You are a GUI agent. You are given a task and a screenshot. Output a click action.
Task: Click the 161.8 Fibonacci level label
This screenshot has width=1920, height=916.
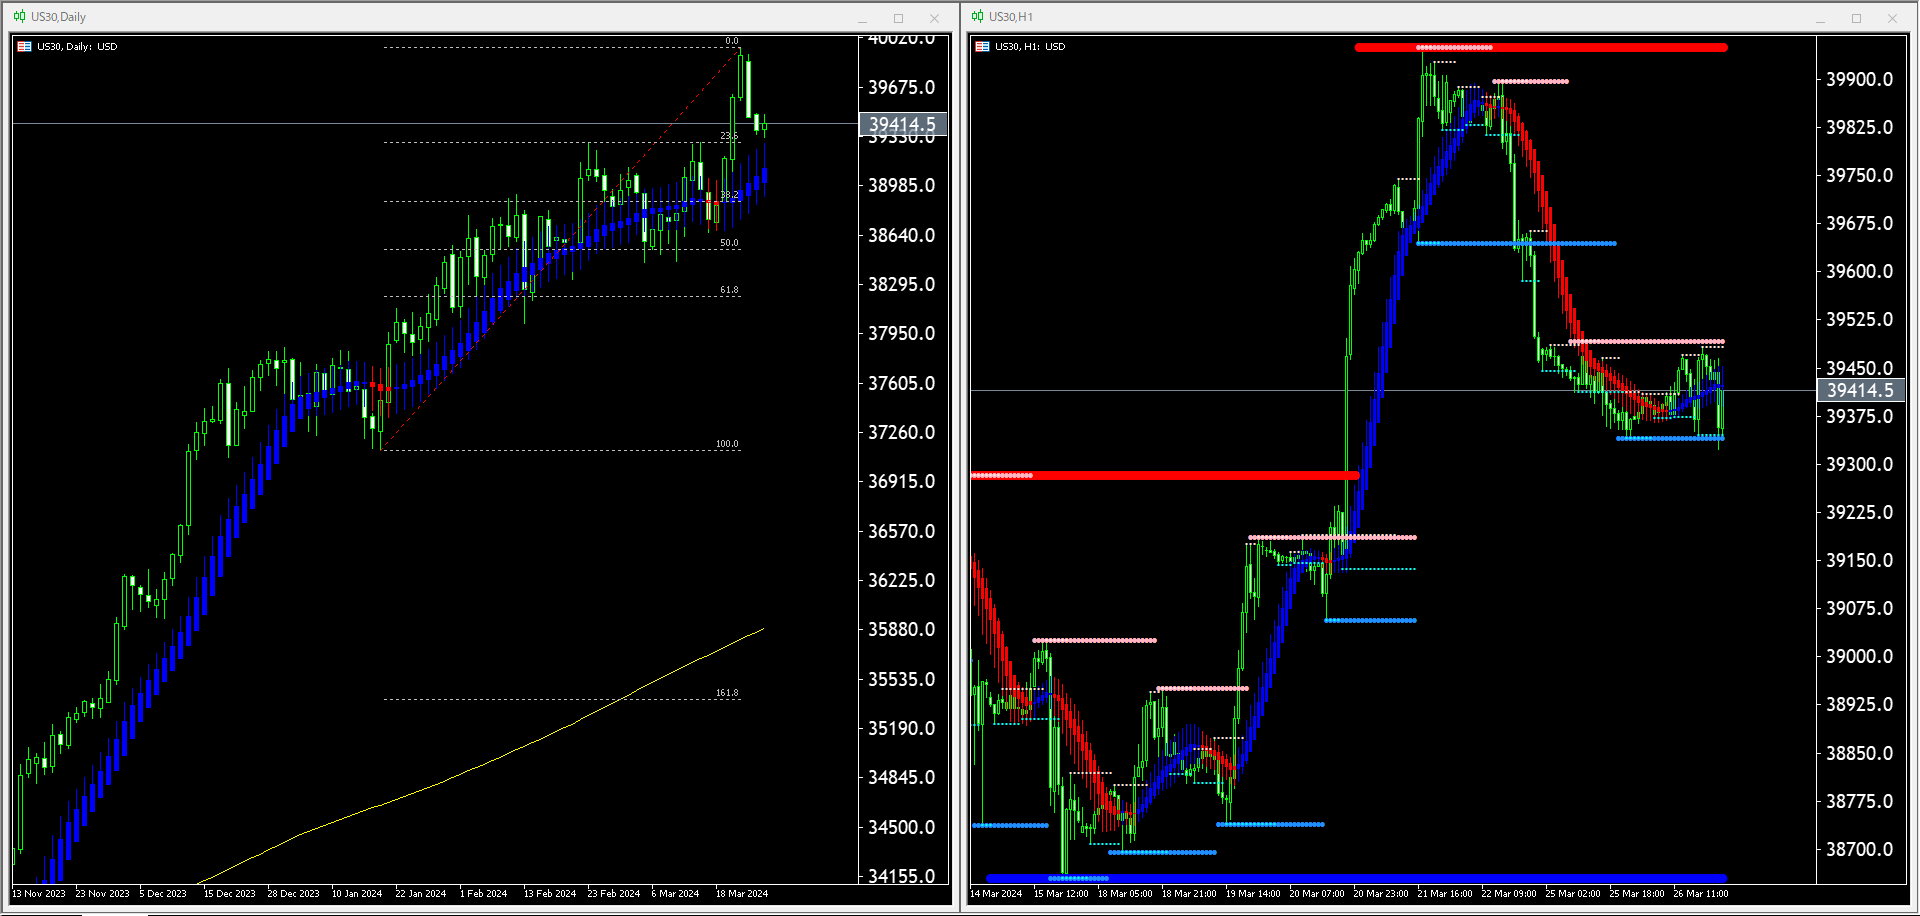pos(727,693)
